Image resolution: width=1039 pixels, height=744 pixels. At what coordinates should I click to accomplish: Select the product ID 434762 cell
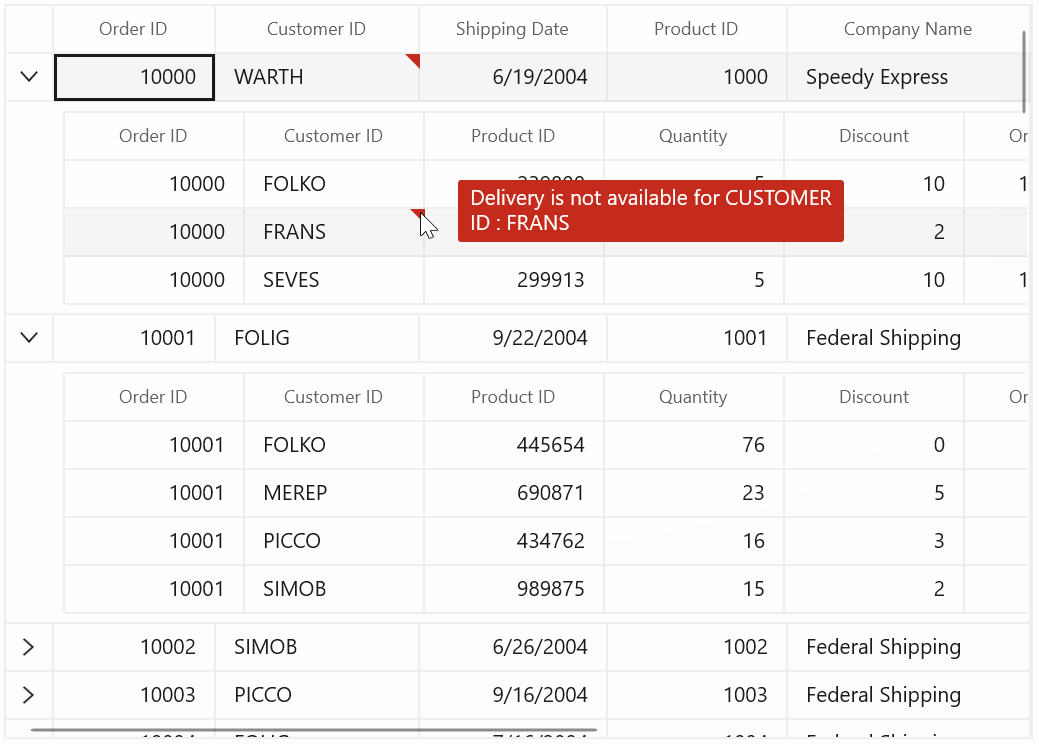point(514,541)
